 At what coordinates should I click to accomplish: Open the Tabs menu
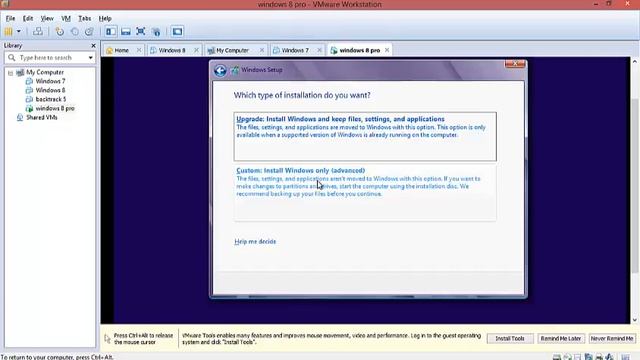[x=84, y=18]
